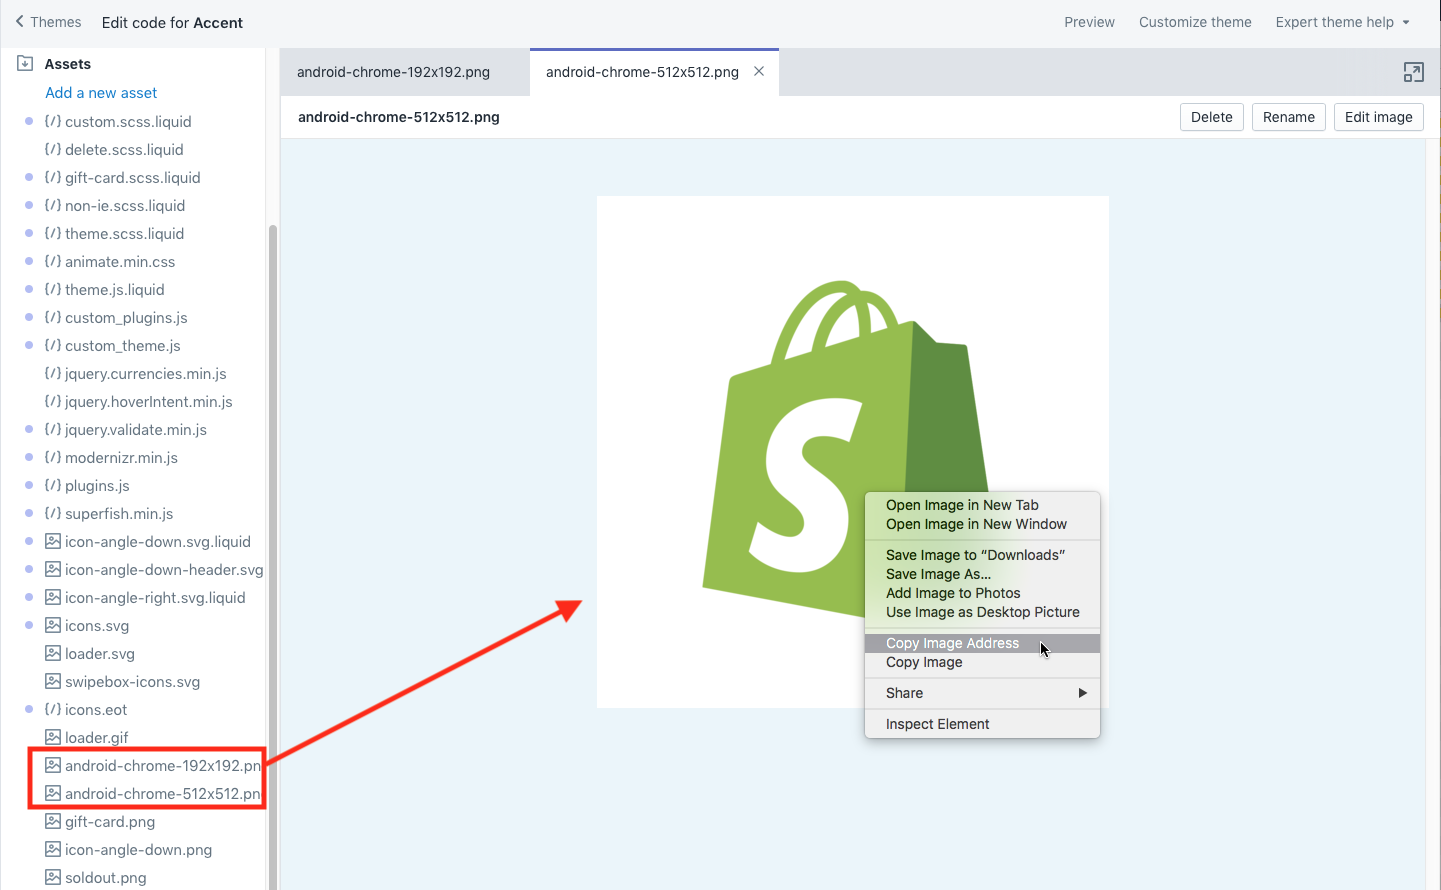Click the image icon beside icon-angle-down-header.svg
Image resolution: width=1441 pixels, height=890 pixels.
tap(52, 569)
